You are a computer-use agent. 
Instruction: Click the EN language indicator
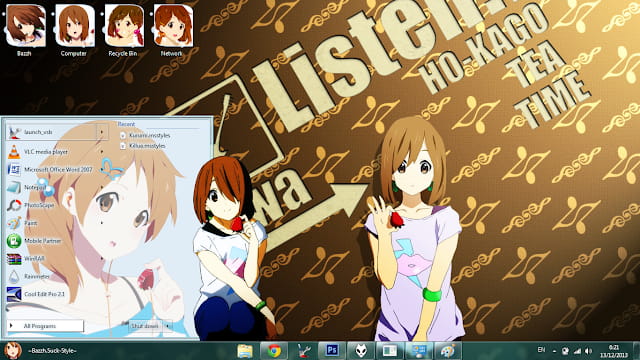(541, 350)
